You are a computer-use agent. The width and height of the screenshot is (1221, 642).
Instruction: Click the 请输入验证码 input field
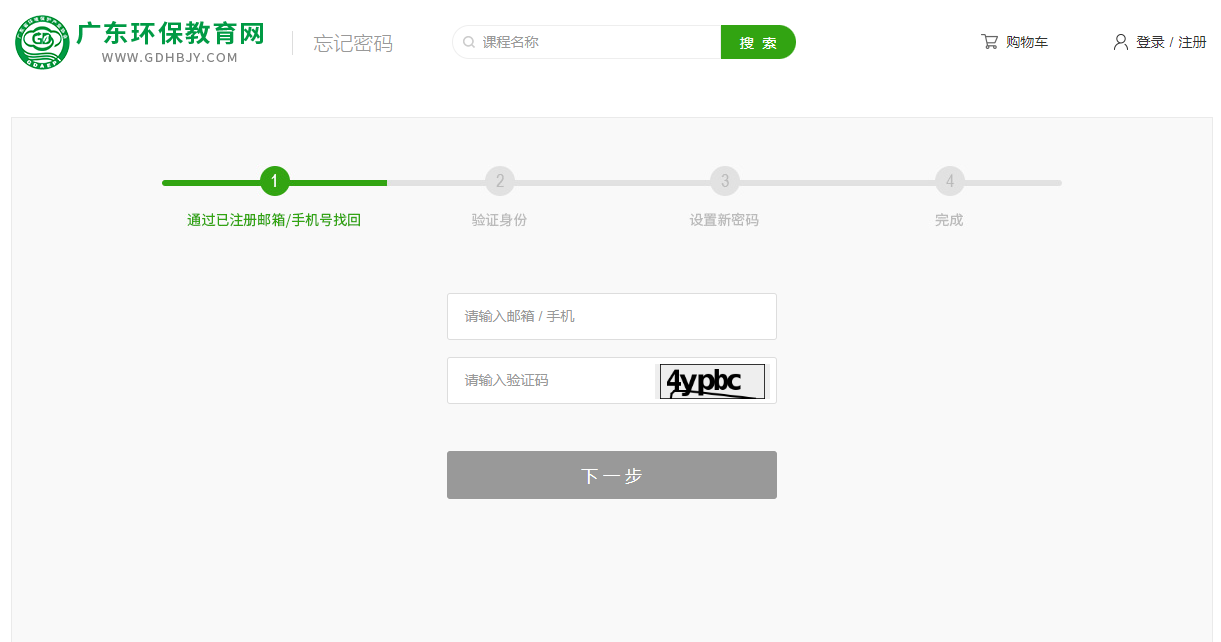tap(550, 381)
